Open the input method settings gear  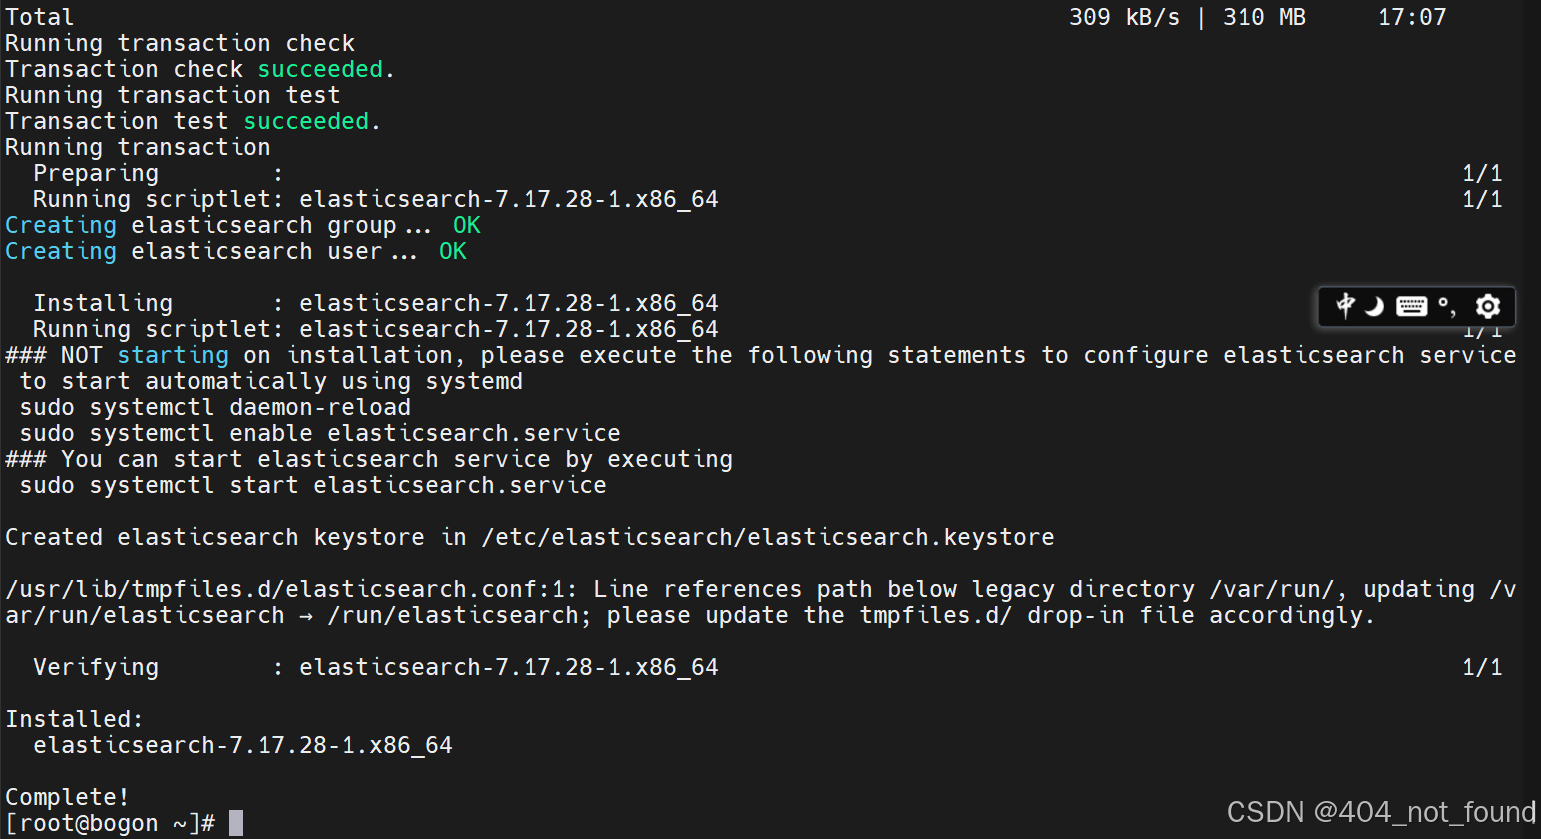[1487, 306]
